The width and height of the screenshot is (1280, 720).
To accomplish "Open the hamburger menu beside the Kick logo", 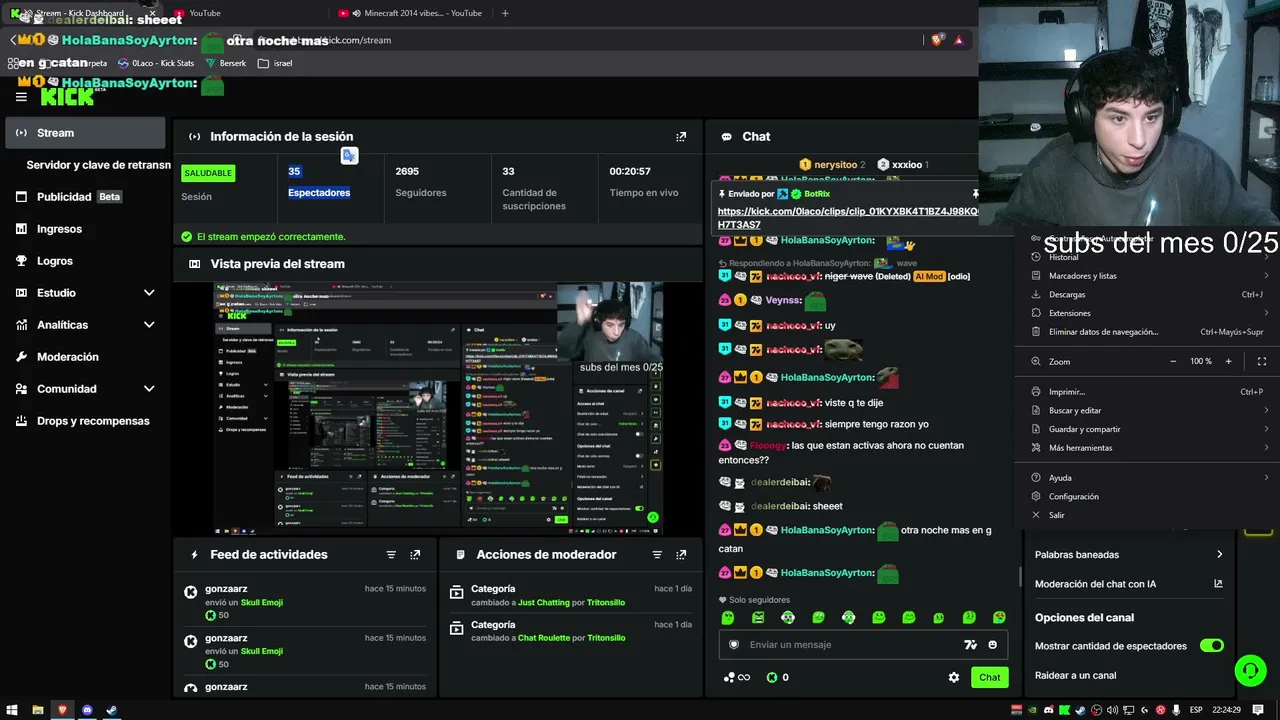I will [21, 97].
